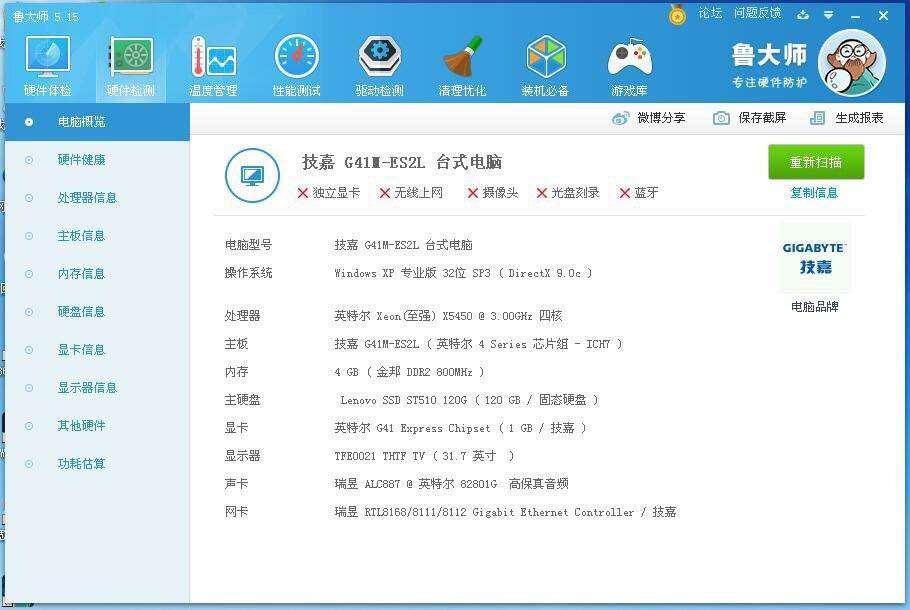This screenshot has height=610, width=910.
Task: Click the 光盘刻录 unavailable indicator
Action: (x=568, y=193)
